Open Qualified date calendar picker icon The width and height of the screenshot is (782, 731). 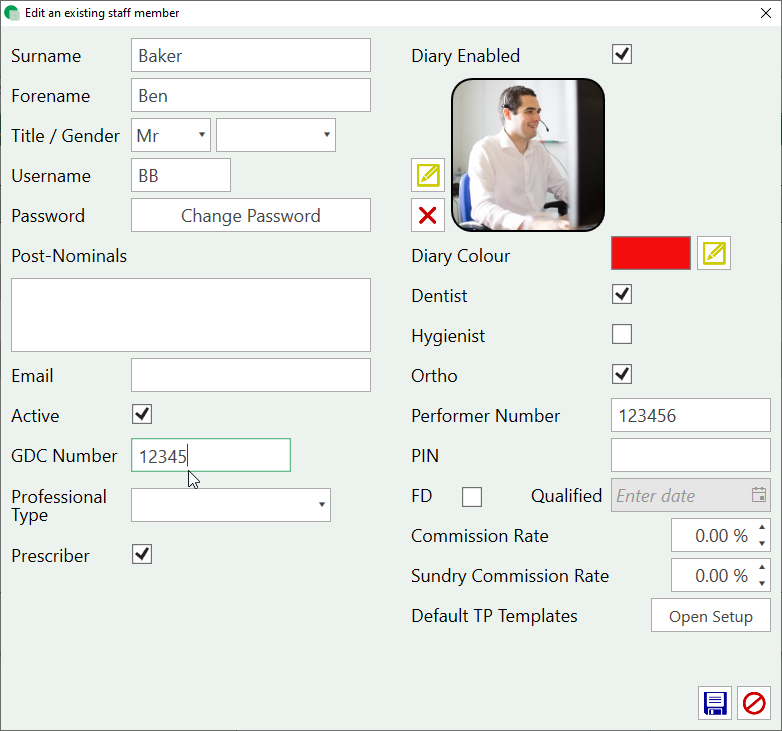pos(759,495)
